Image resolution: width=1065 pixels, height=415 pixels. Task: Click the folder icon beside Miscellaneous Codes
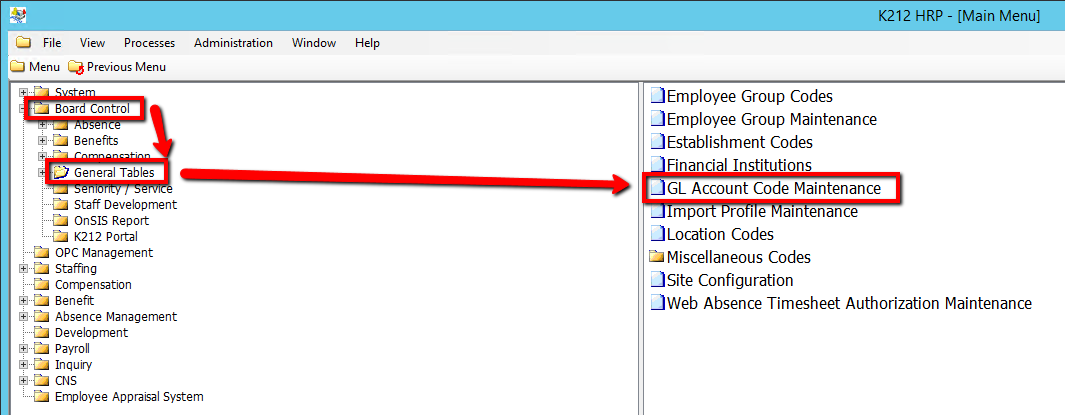[657, 257]
